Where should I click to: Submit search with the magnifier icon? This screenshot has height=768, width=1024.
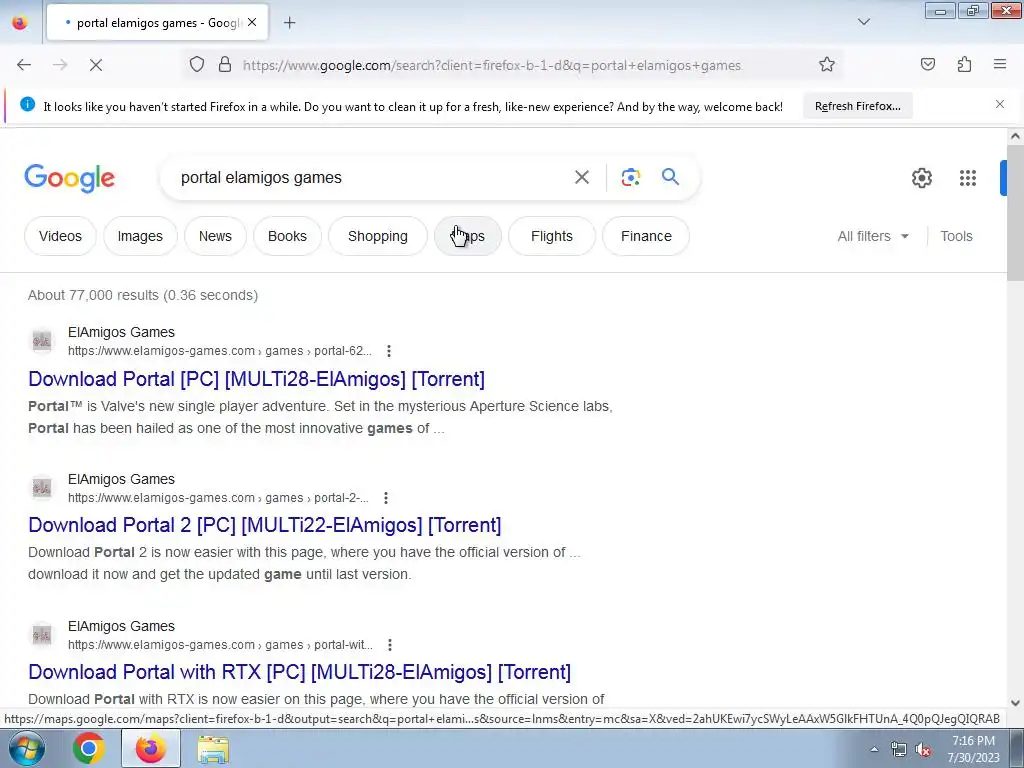coord(670,177)
